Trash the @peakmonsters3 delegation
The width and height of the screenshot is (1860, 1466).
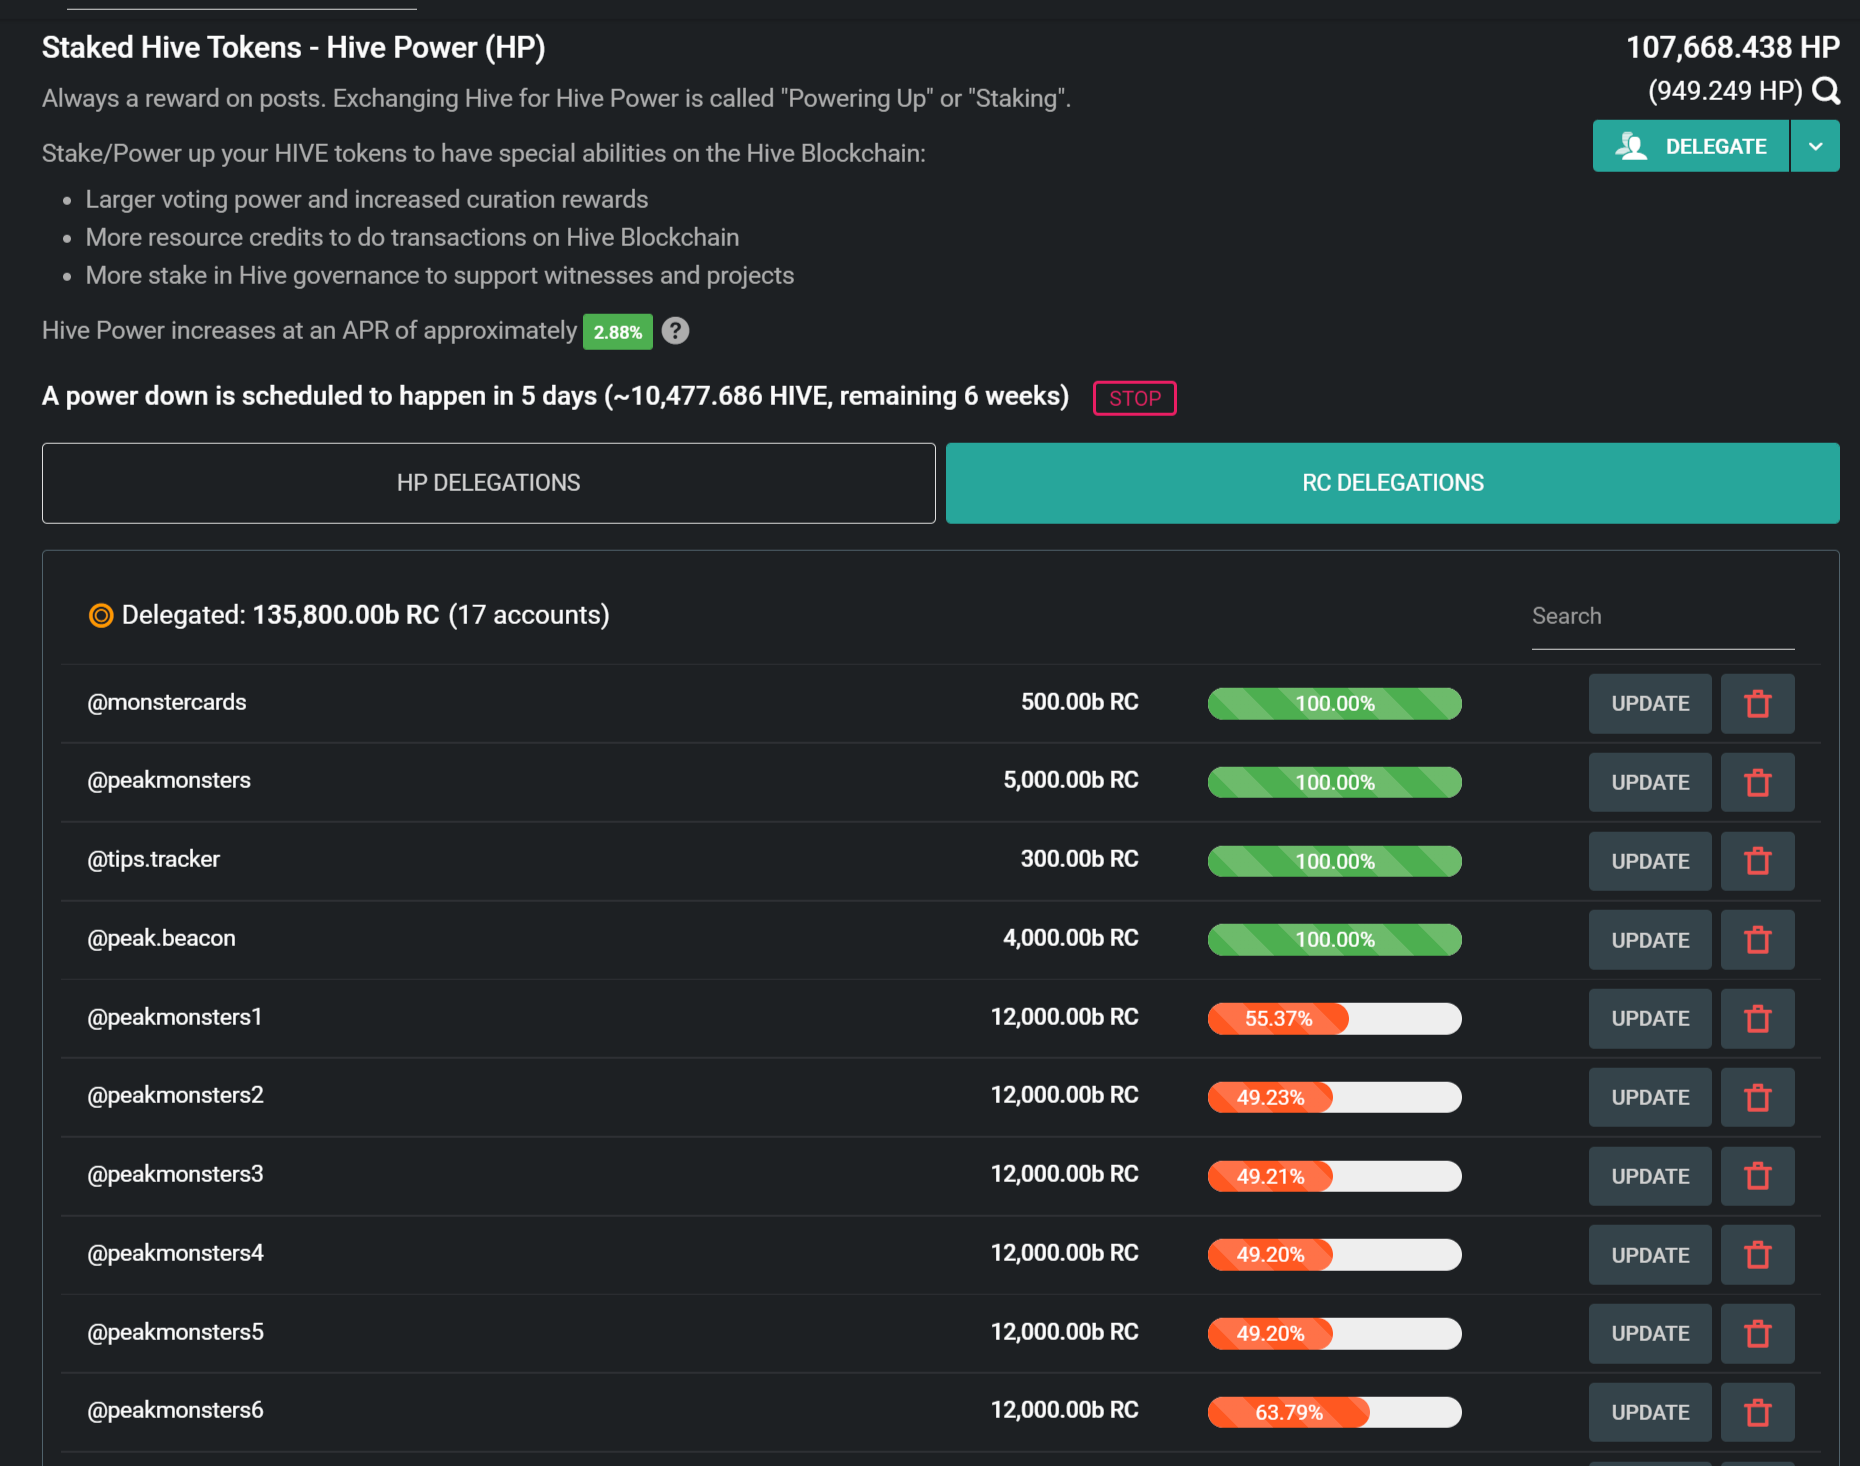tap(1757, 1176)
